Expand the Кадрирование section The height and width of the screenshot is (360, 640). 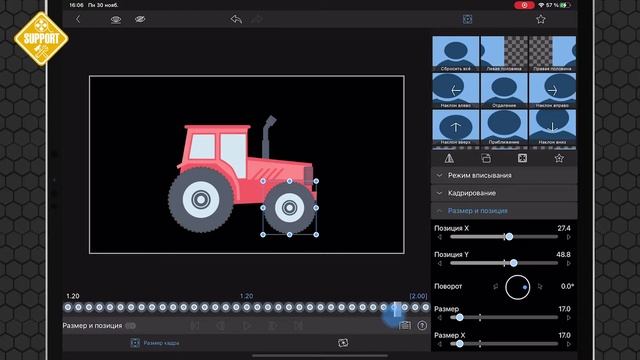504,193
